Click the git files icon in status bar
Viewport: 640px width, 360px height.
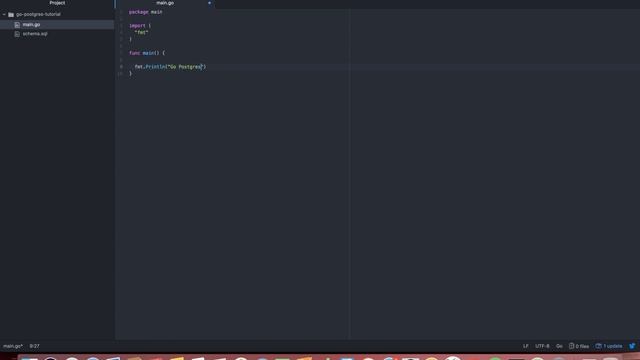[571, 346]
